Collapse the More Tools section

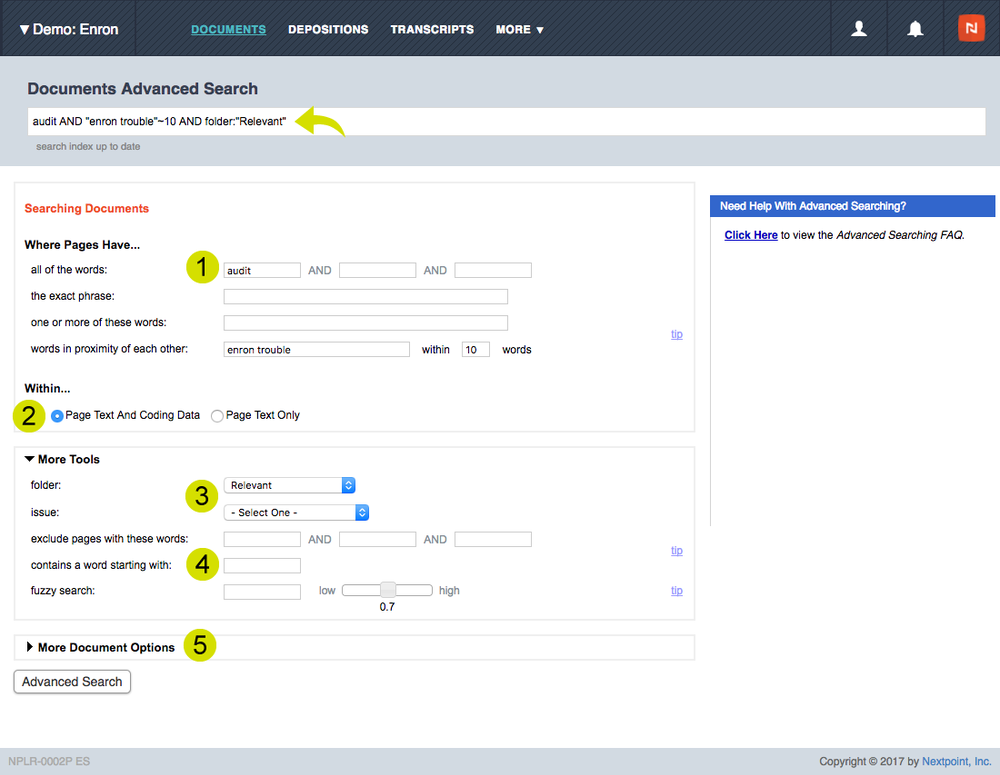point(62,459)
